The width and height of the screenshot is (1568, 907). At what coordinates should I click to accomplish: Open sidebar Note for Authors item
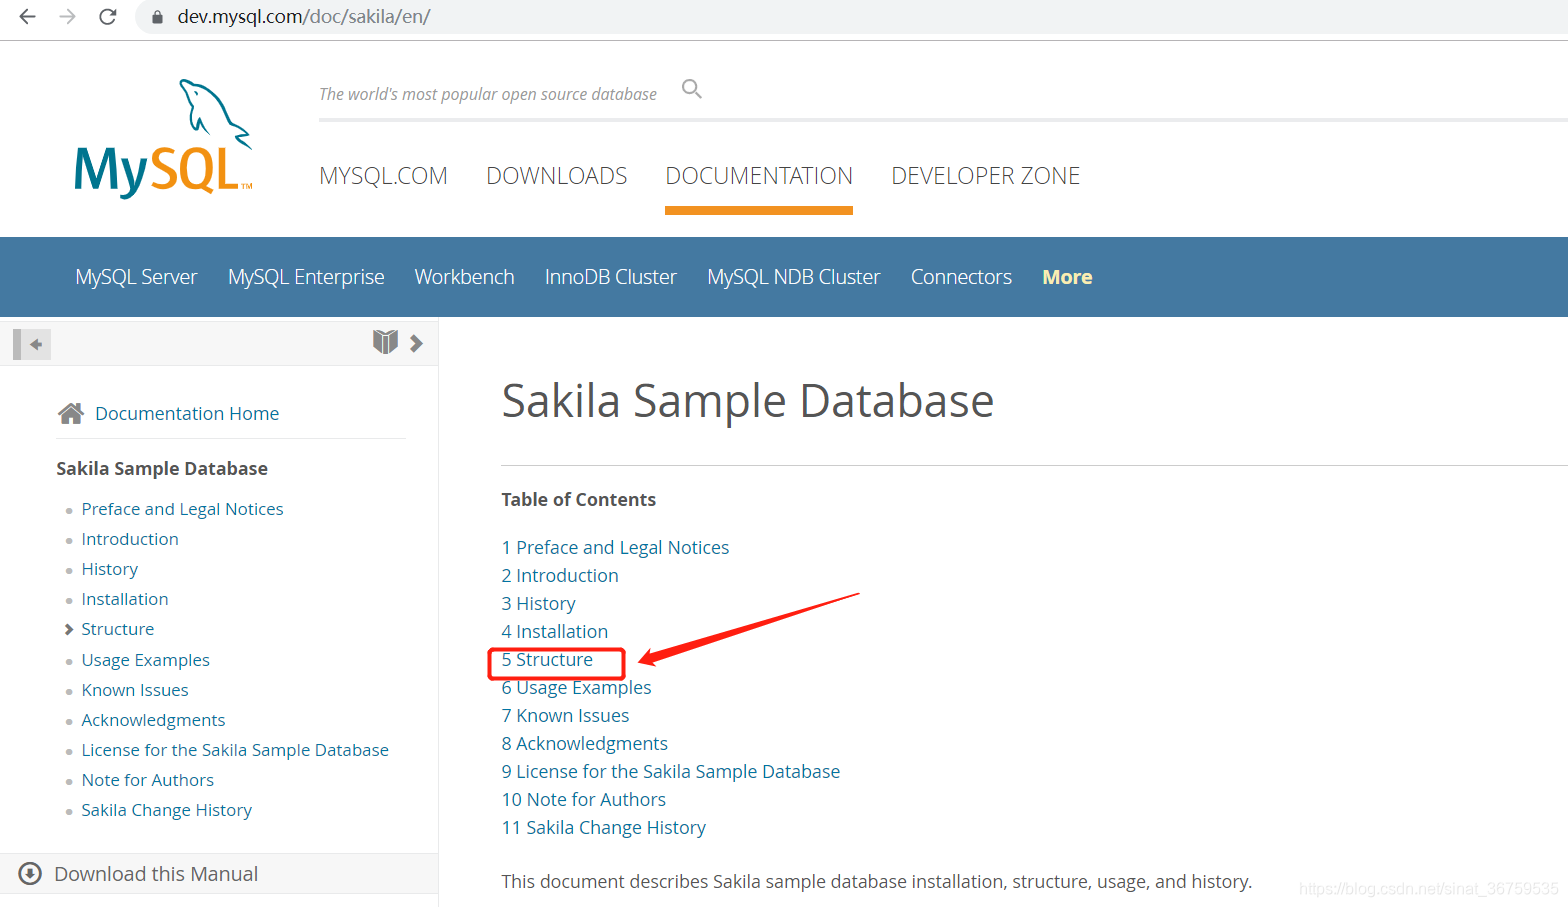148,780
